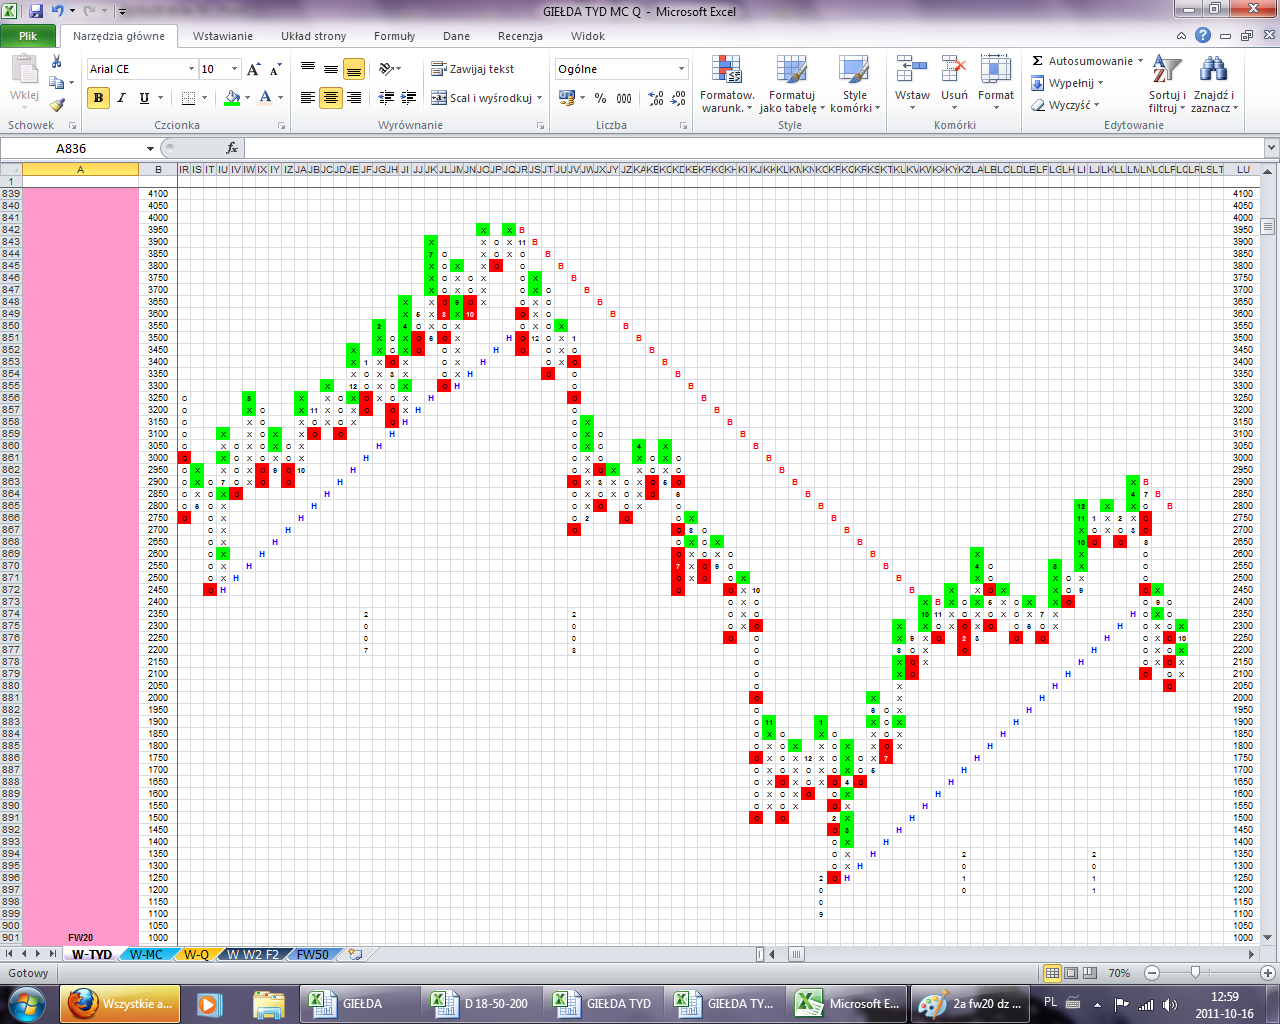Viewport: 1280px width, 1024px height.
Task: Open the font size 10 dropdown
Action: pos(235,69)
